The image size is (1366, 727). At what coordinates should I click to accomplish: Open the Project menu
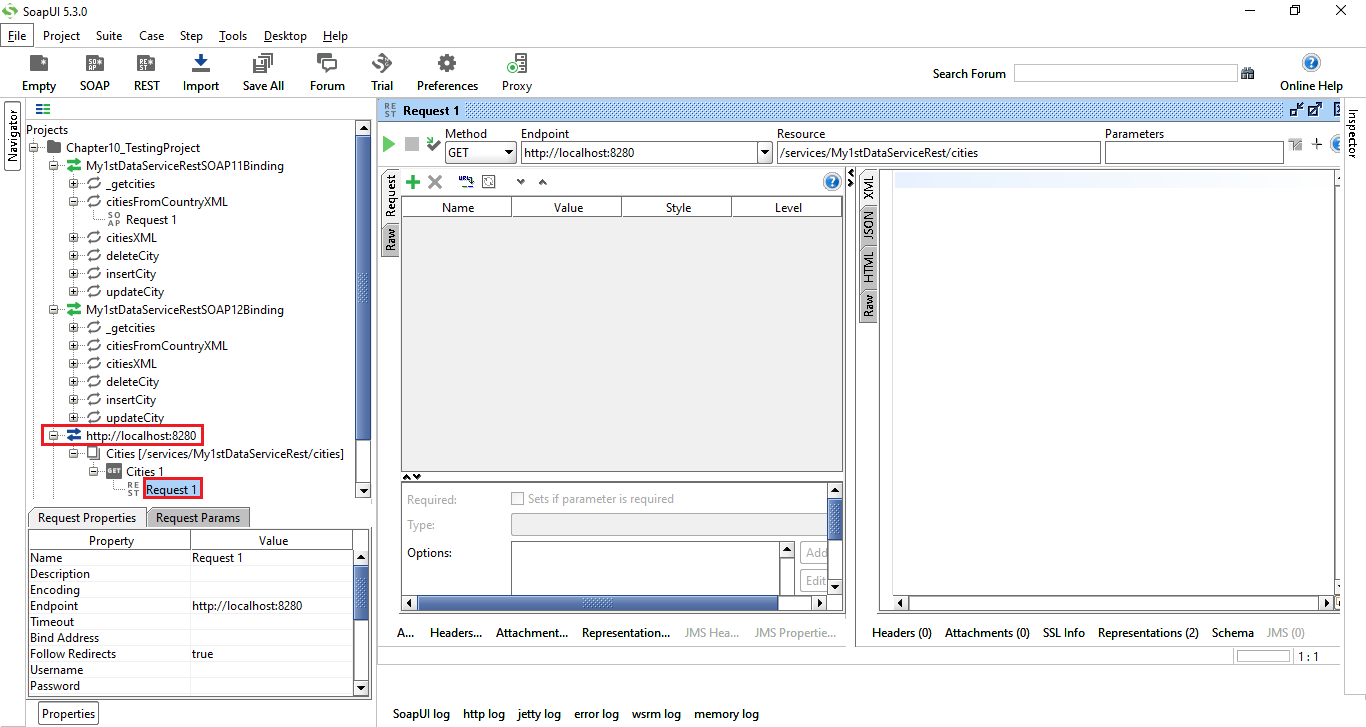click(x=61, y=36)
